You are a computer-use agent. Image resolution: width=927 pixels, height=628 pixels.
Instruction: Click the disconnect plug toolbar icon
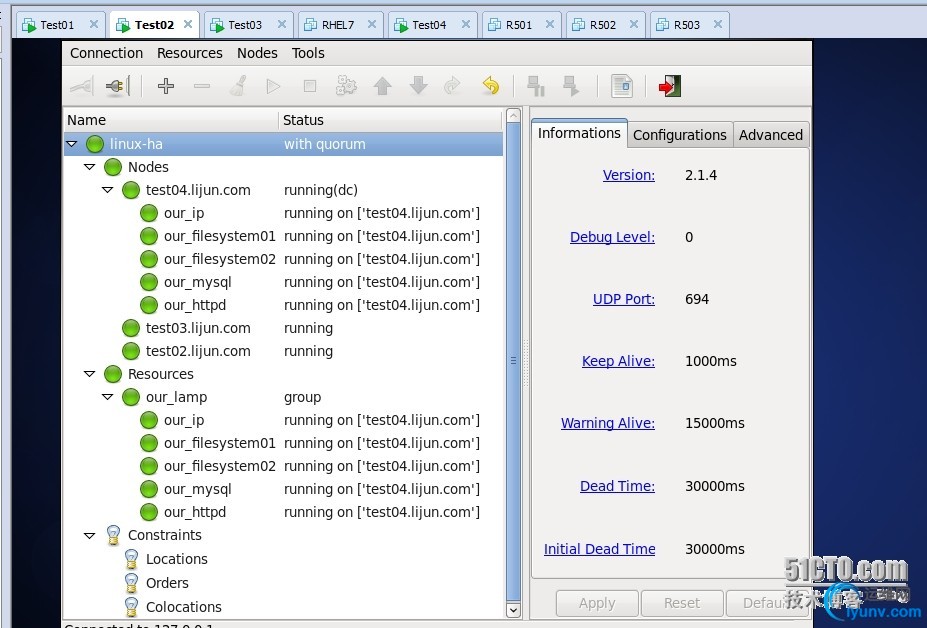coord(117,87)
